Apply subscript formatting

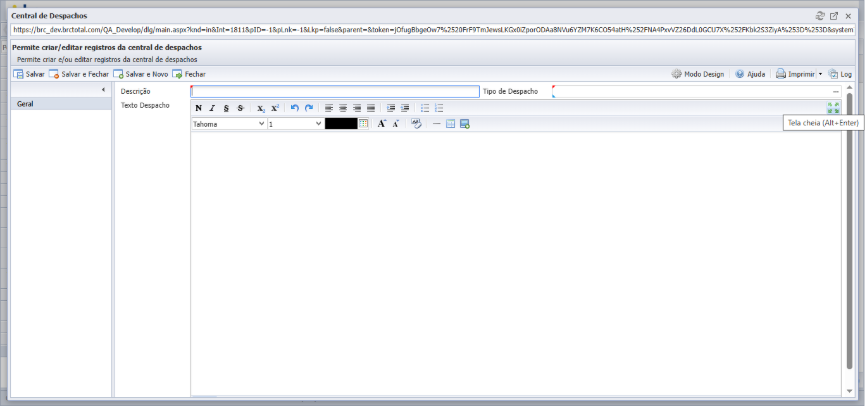click(x=261, y=108)
